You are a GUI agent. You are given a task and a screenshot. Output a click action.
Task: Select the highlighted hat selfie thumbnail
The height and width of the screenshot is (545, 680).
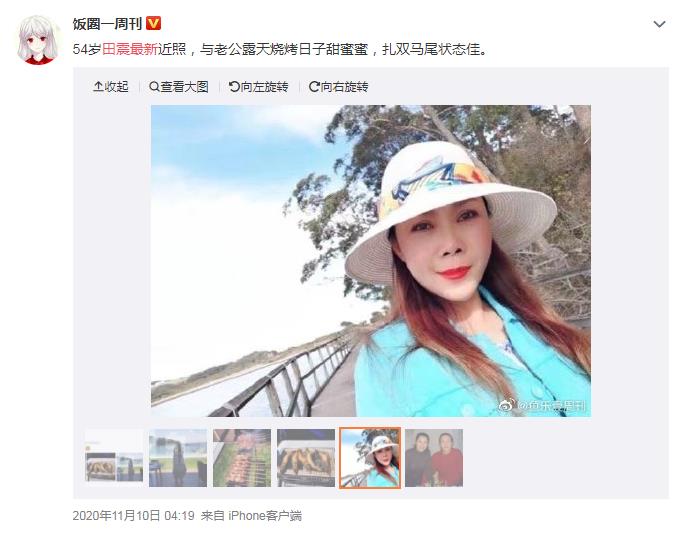[370, 458]
